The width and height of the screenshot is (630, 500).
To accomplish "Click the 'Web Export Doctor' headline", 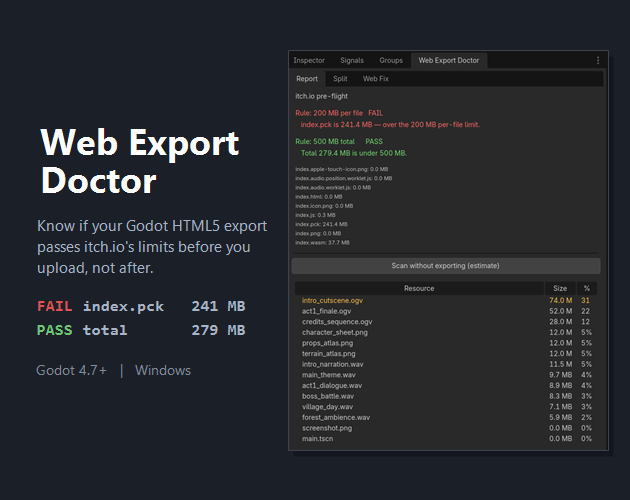I will (140, 161).
